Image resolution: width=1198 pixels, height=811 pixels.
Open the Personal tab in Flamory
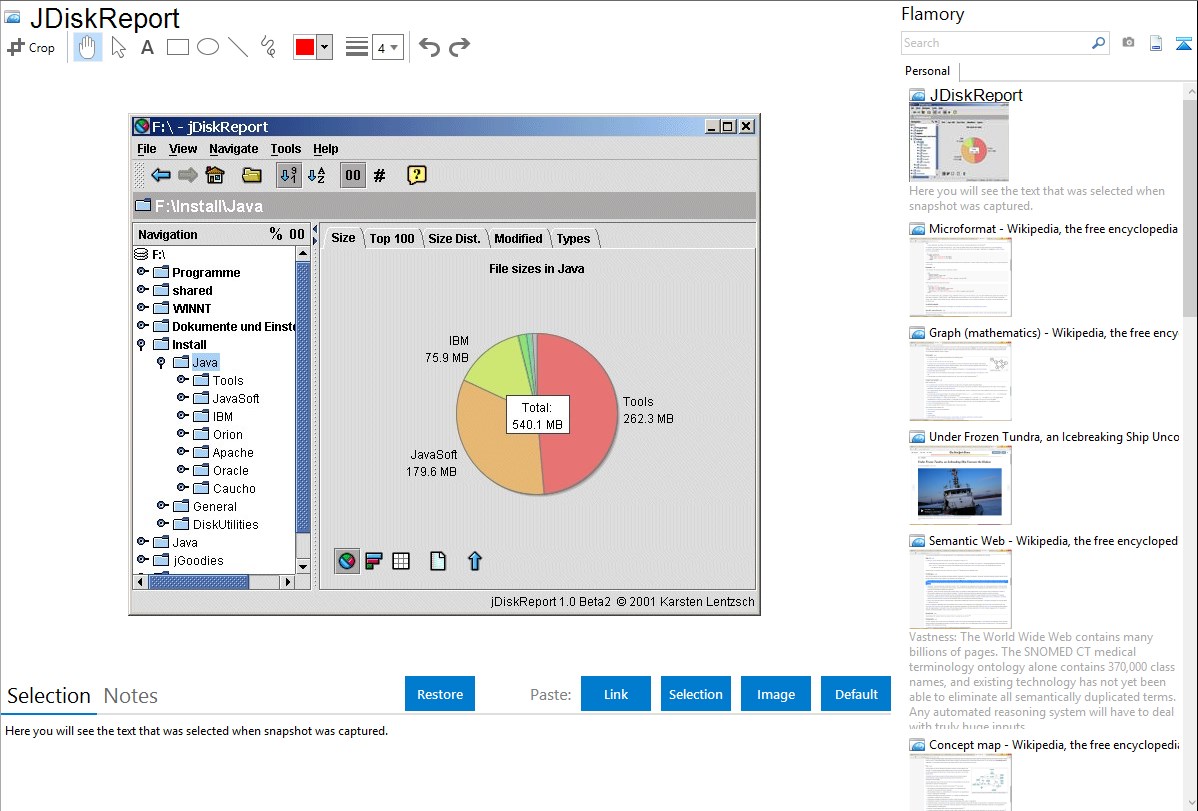[927, 71]
